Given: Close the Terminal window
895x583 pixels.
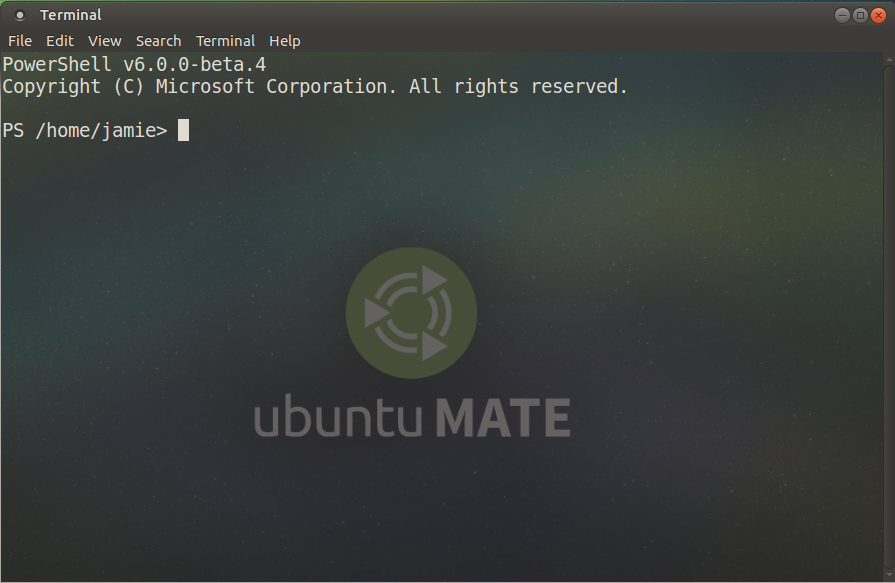Looking at the screenshot, I should click(x=880, y=14).
